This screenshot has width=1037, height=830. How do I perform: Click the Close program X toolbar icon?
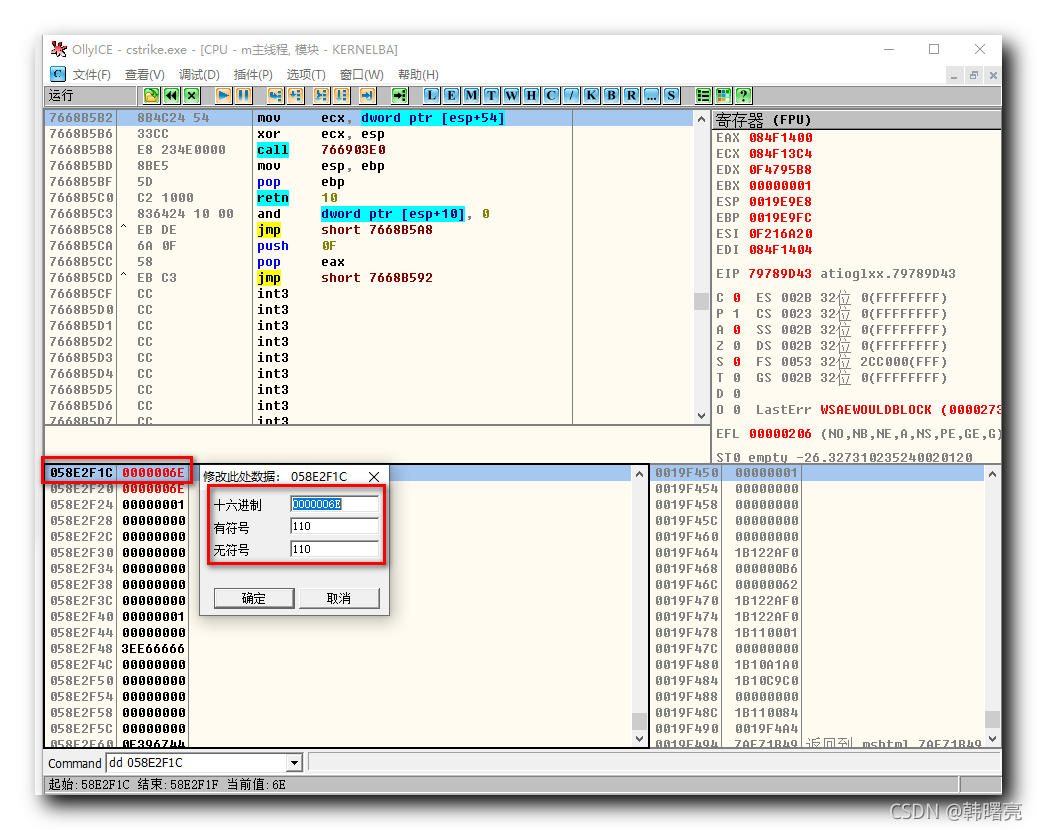click(191, 95)
